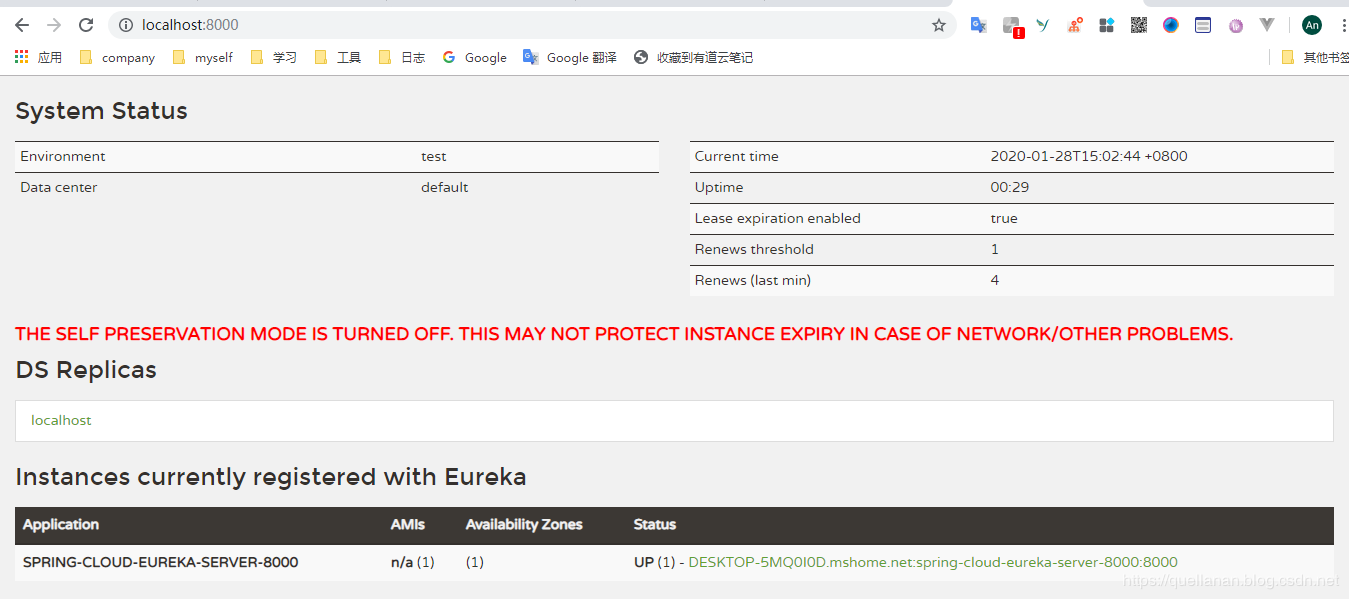Viewport: 1349px width, 599px height.
Task: Open Chrome's three-dot menu
Action: pyautogui.click(x=1343, y=25)
